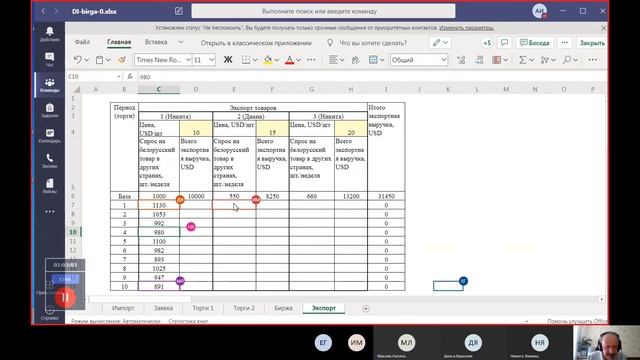Click the find magnifier icon
Screen dimensions: 640x360
coord(567,60)
